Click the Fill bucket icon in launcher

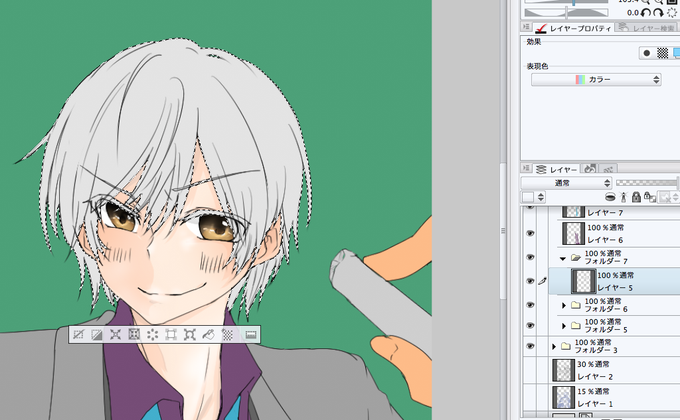209,335
